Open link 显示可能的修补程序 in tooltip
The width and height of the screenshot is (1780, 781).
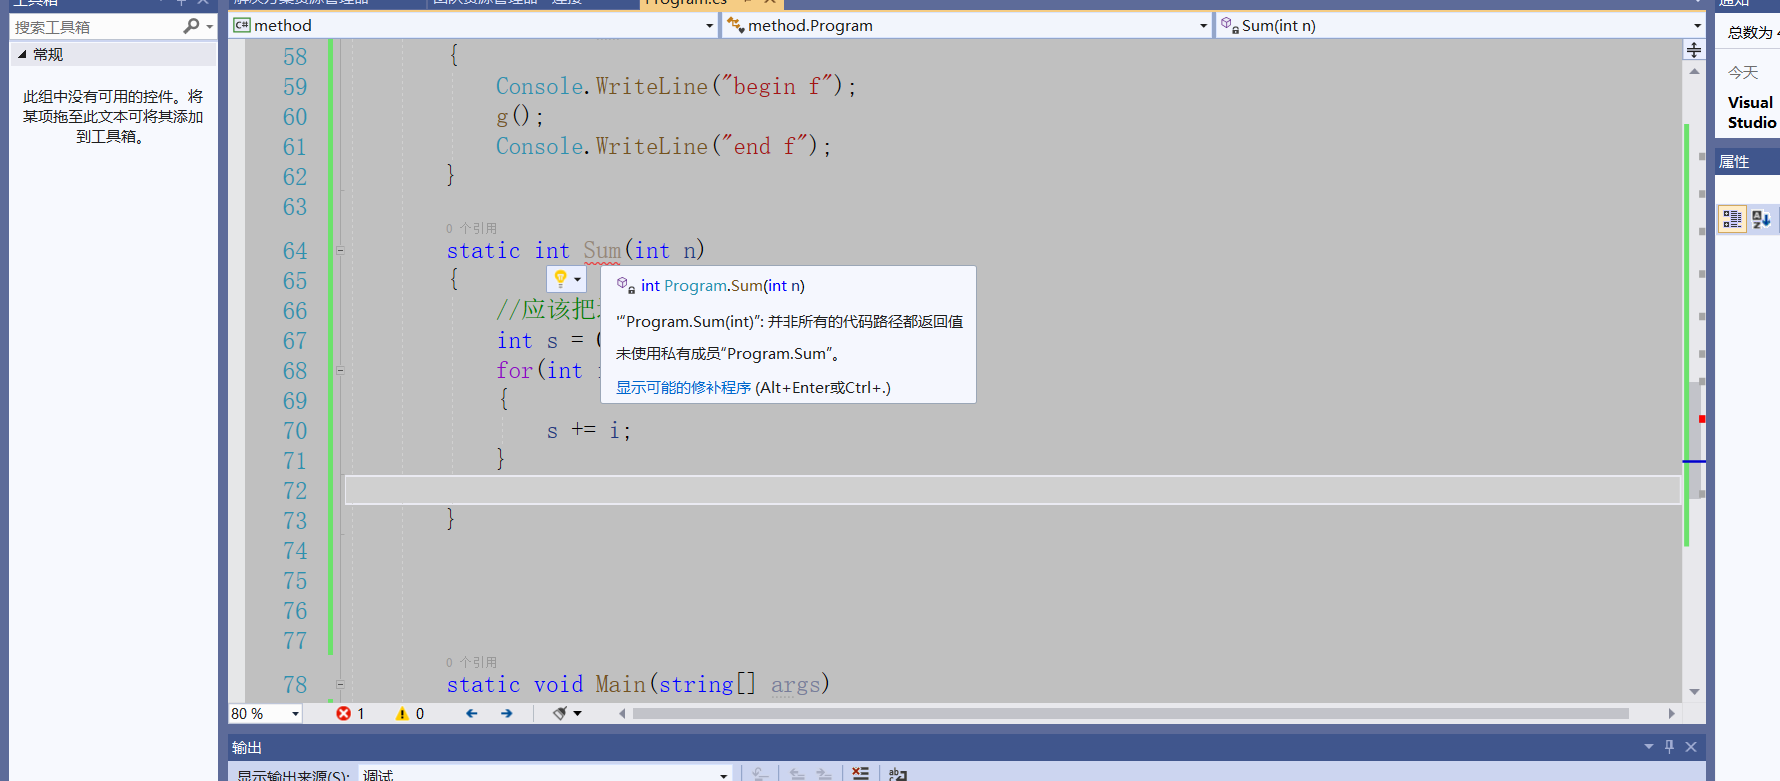click(x=683, y=387)
